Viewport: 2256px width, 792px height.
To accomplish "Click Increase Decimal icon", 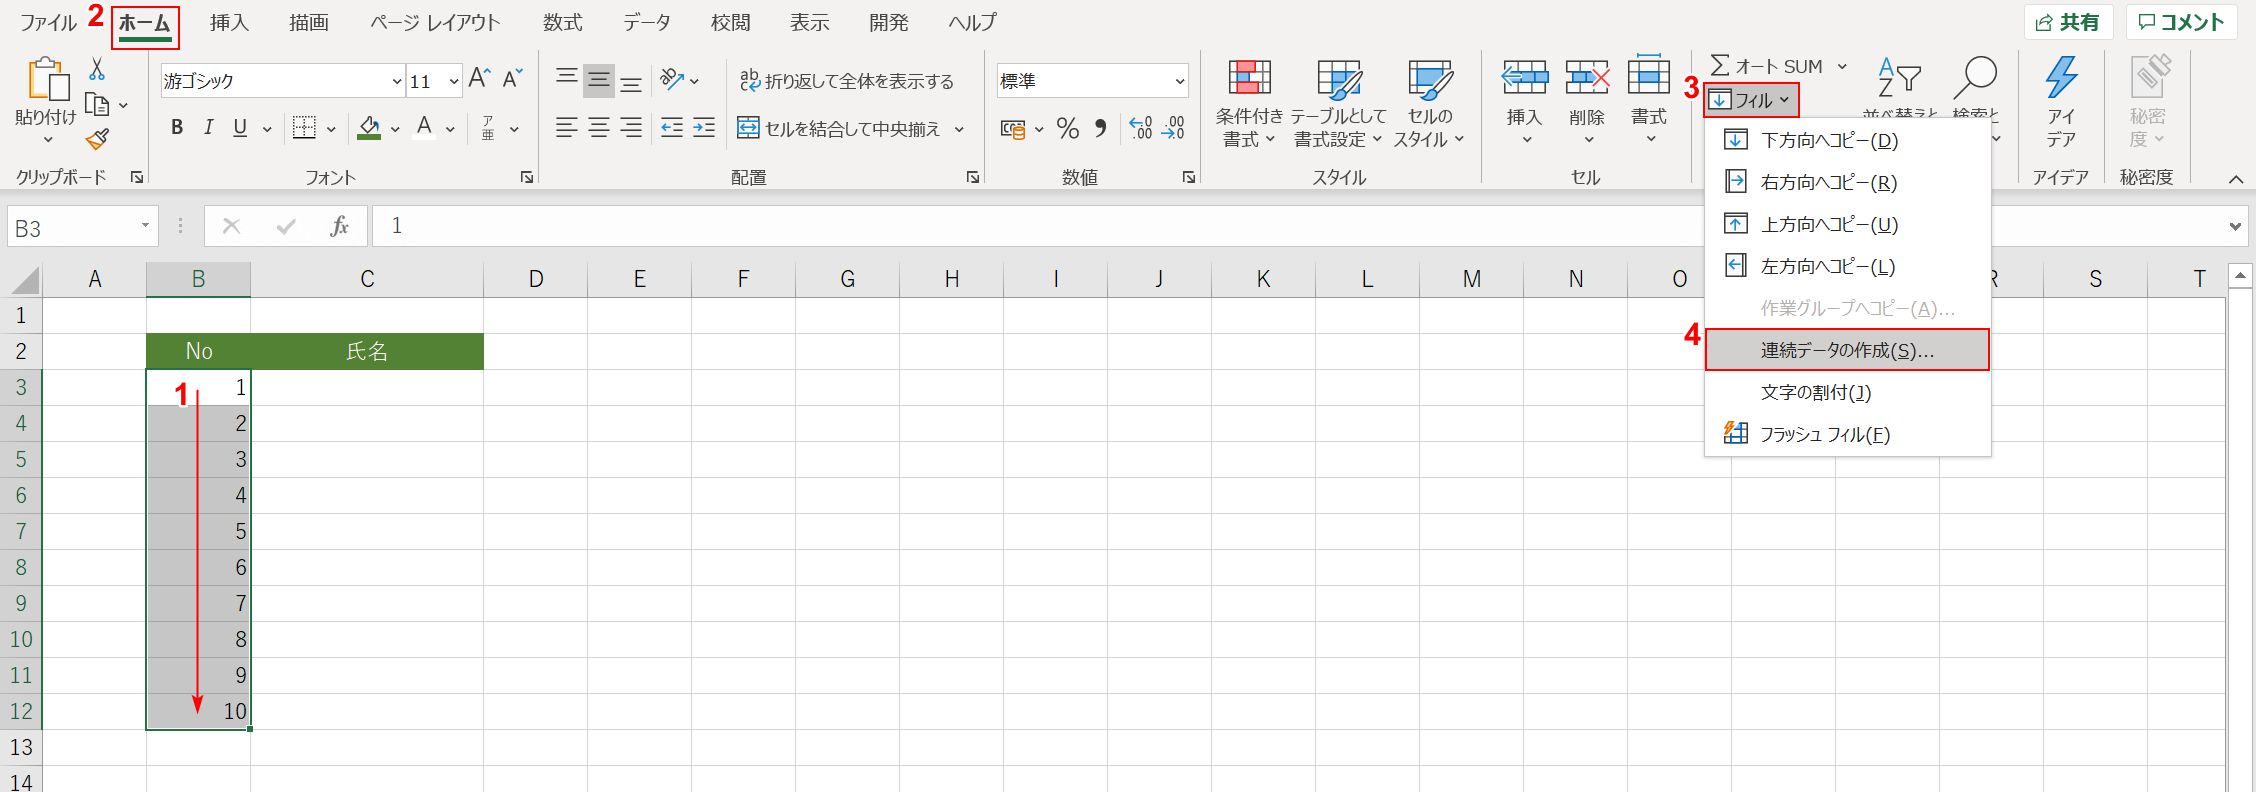I will (1141, 128).
